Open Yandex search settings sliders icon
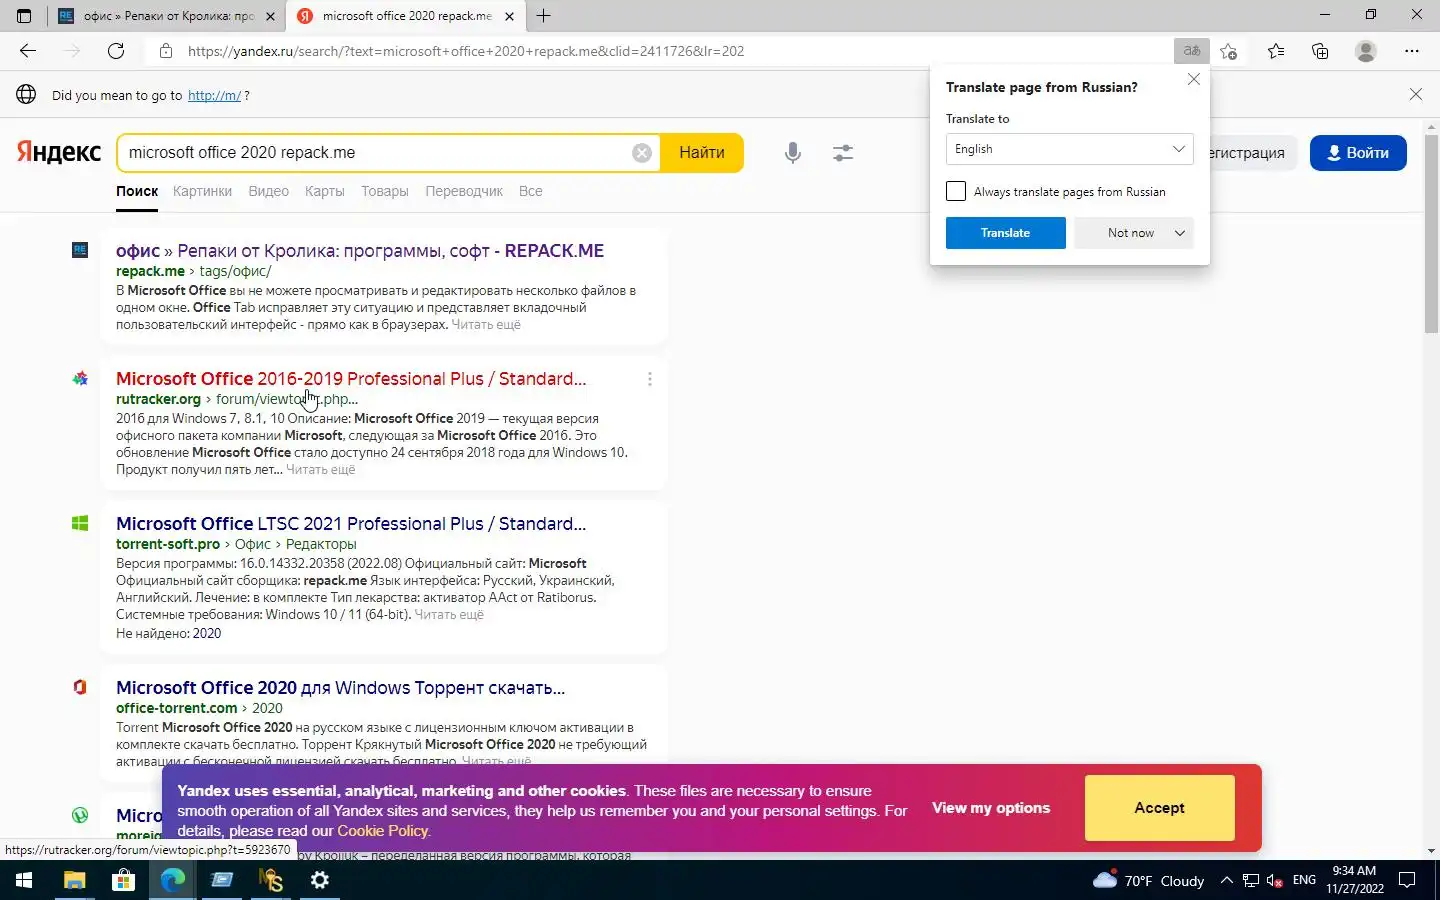Image resolution: width=1440 pixels, height=900 pixels. coord(843,153)
